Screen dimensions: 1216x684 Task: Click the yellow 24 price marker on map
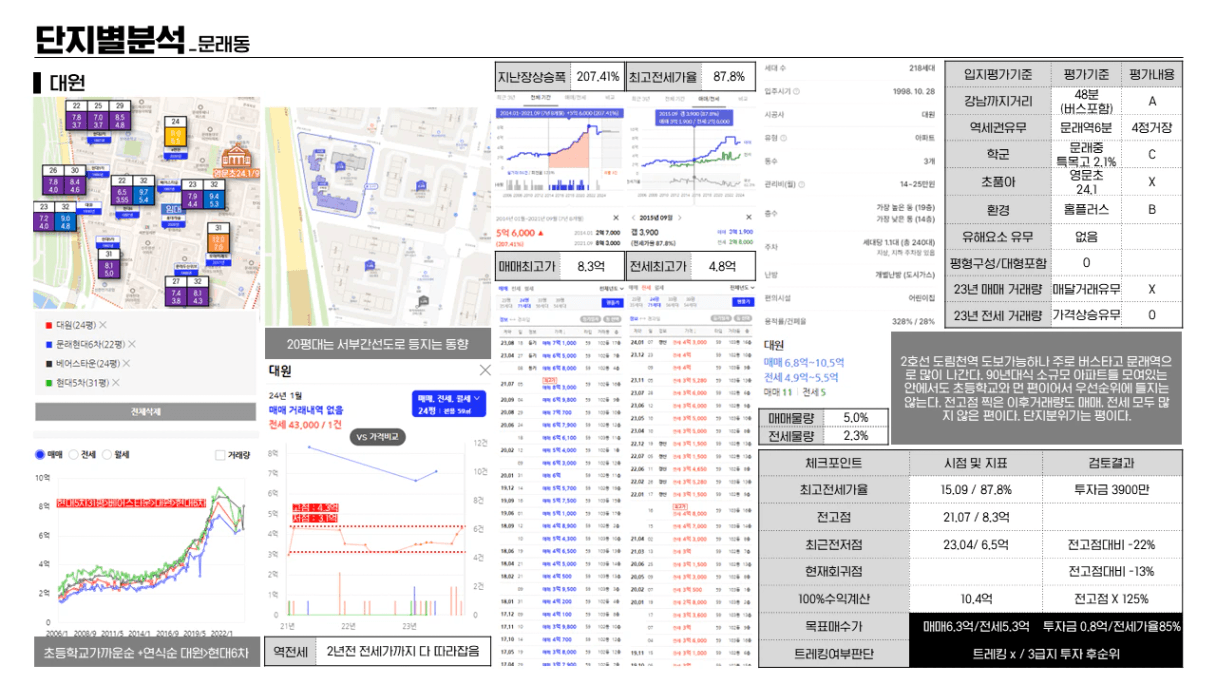(175, 133)
